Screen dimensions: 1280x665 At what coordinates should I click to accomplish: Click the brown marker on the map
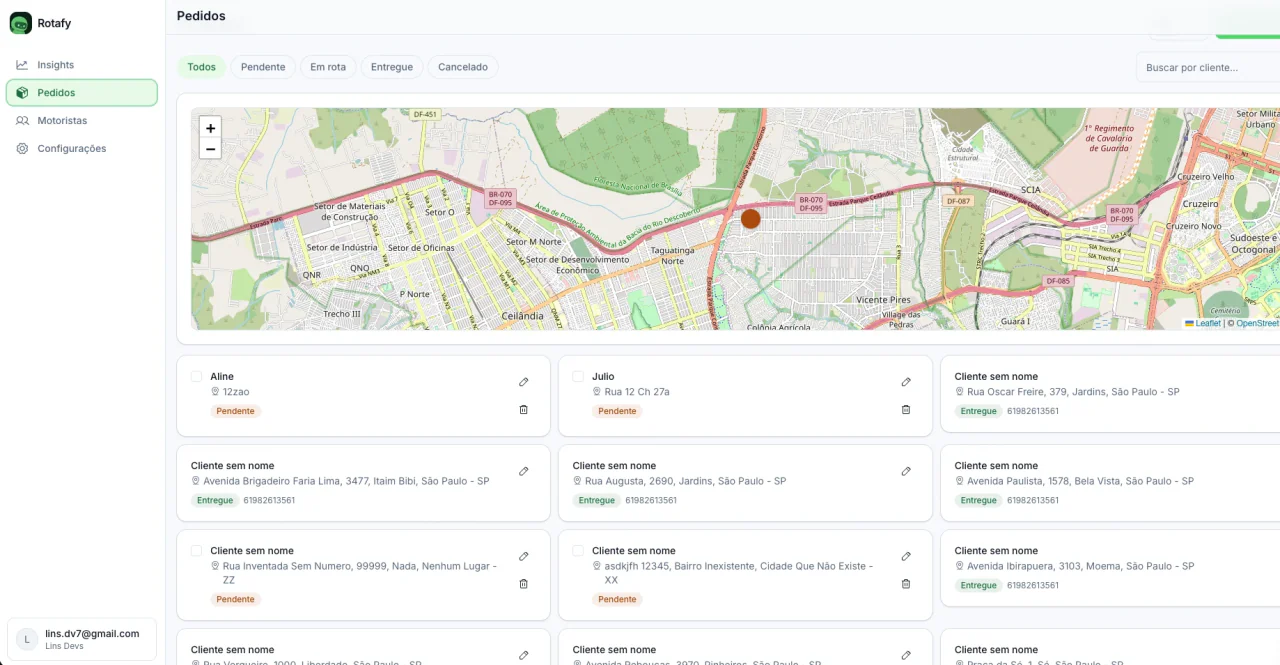[751, 219]
